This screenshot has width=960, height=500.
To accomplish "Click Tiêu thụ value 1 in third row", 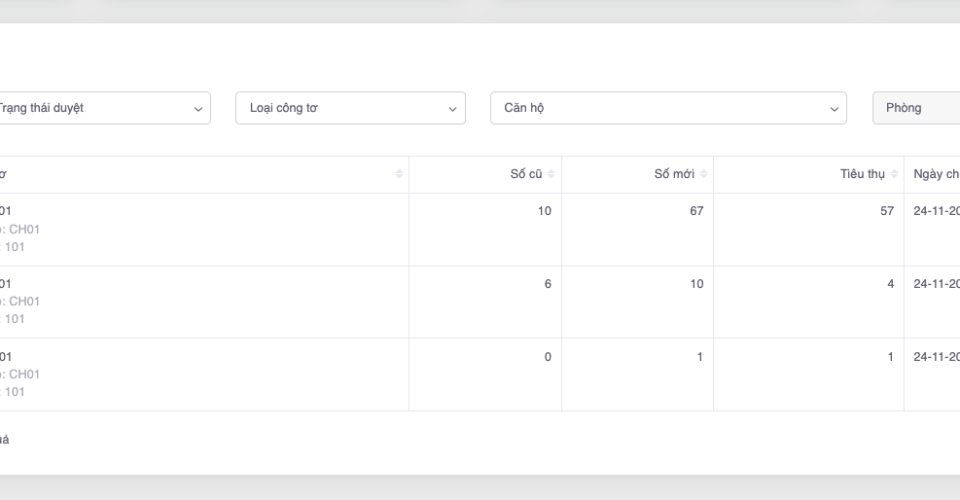I will click(890, 357).
